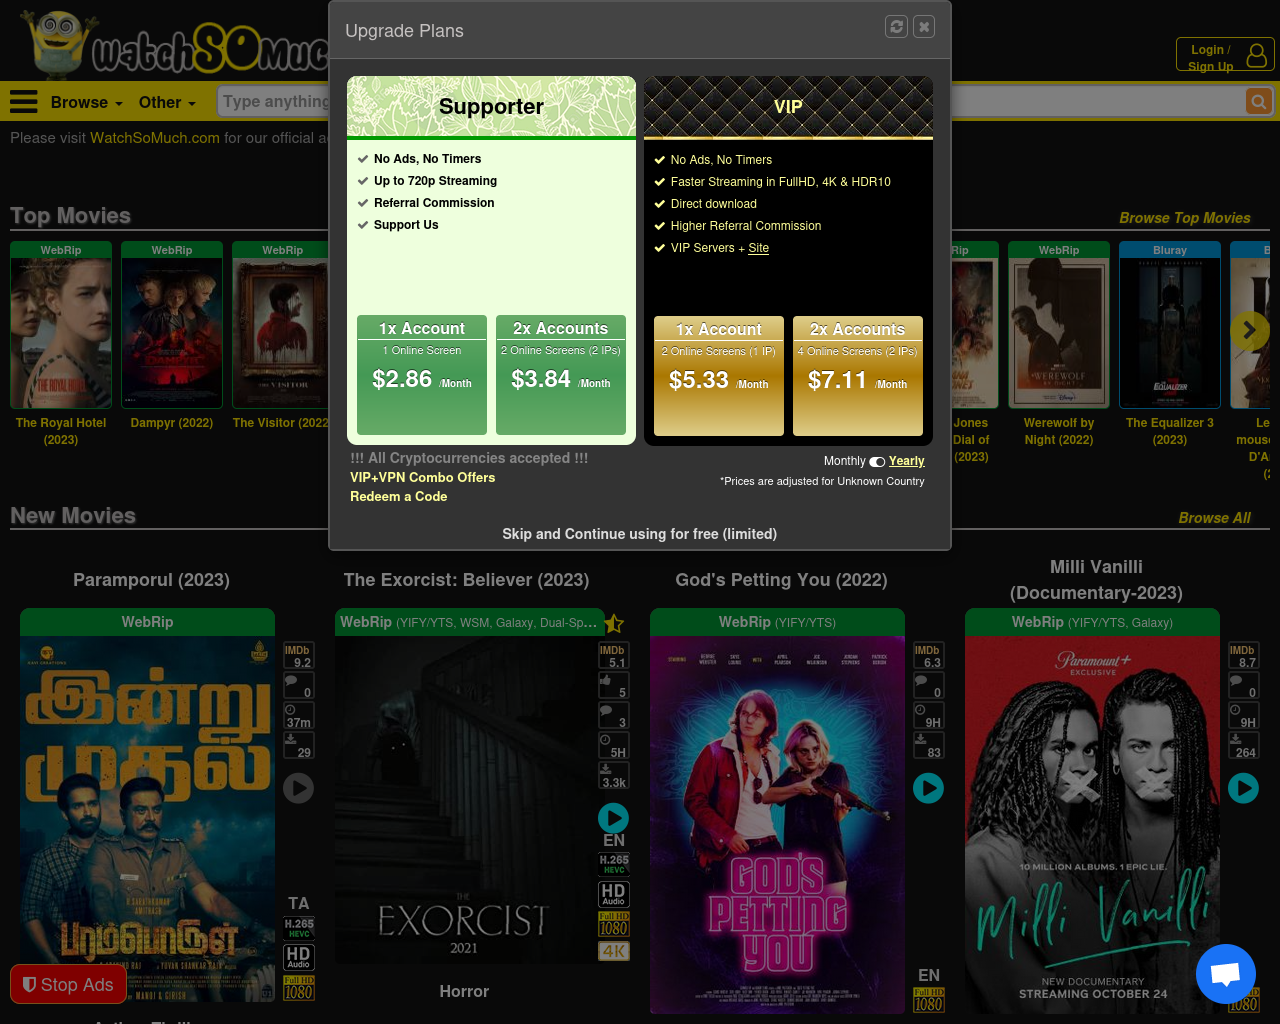Screen dimensions: 1280x1024
Task: Click the New Movies section heading
Action: point(73,516)
